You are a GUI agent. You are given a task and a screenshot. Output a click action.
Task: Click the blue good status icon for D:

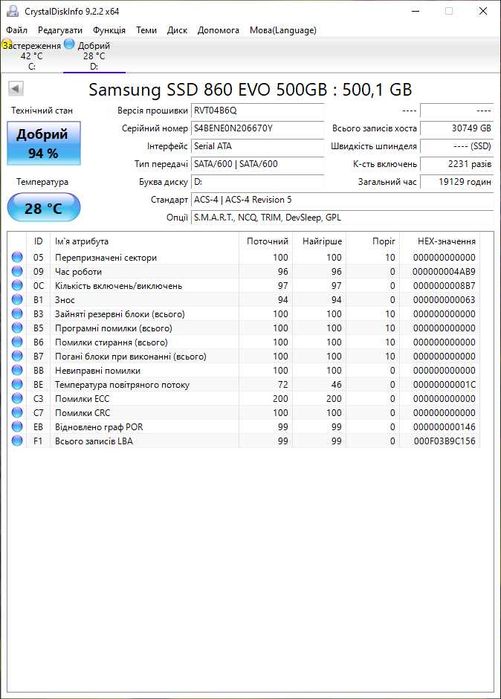[x=69, y=44]
